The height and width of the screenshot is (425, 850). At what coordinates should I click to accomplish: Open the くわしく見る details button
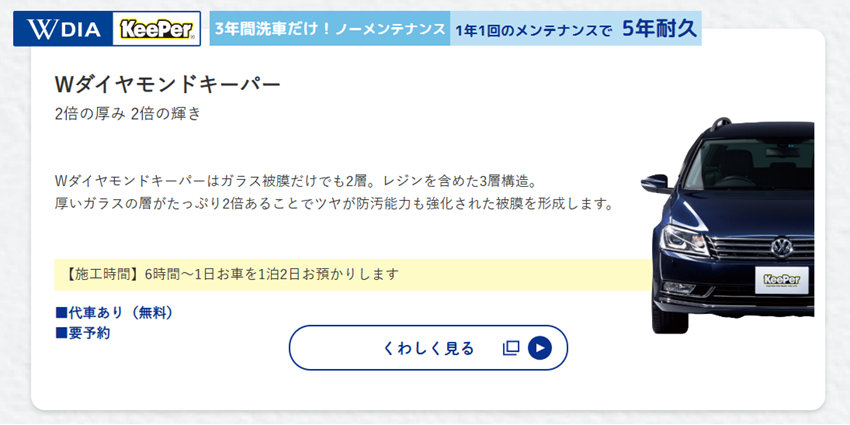(428, 348)
